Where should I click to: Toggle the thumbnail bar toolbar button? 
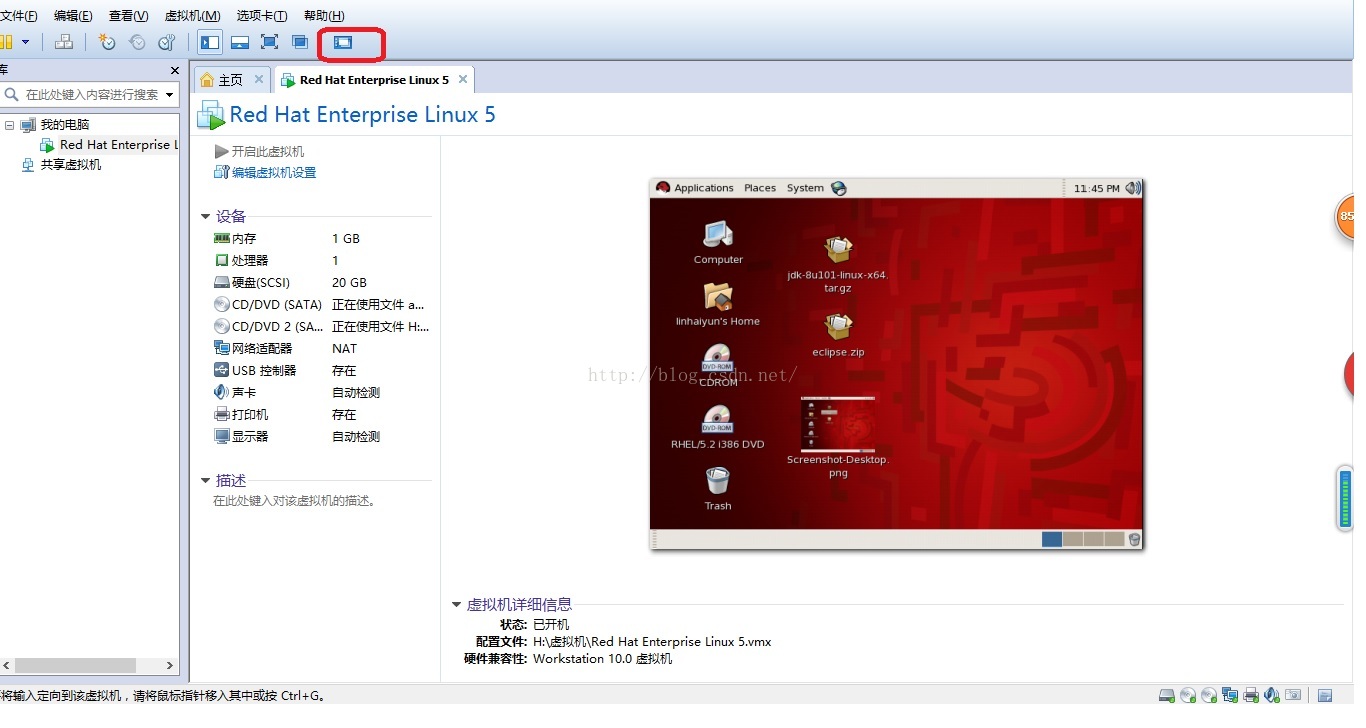(240, 42)
